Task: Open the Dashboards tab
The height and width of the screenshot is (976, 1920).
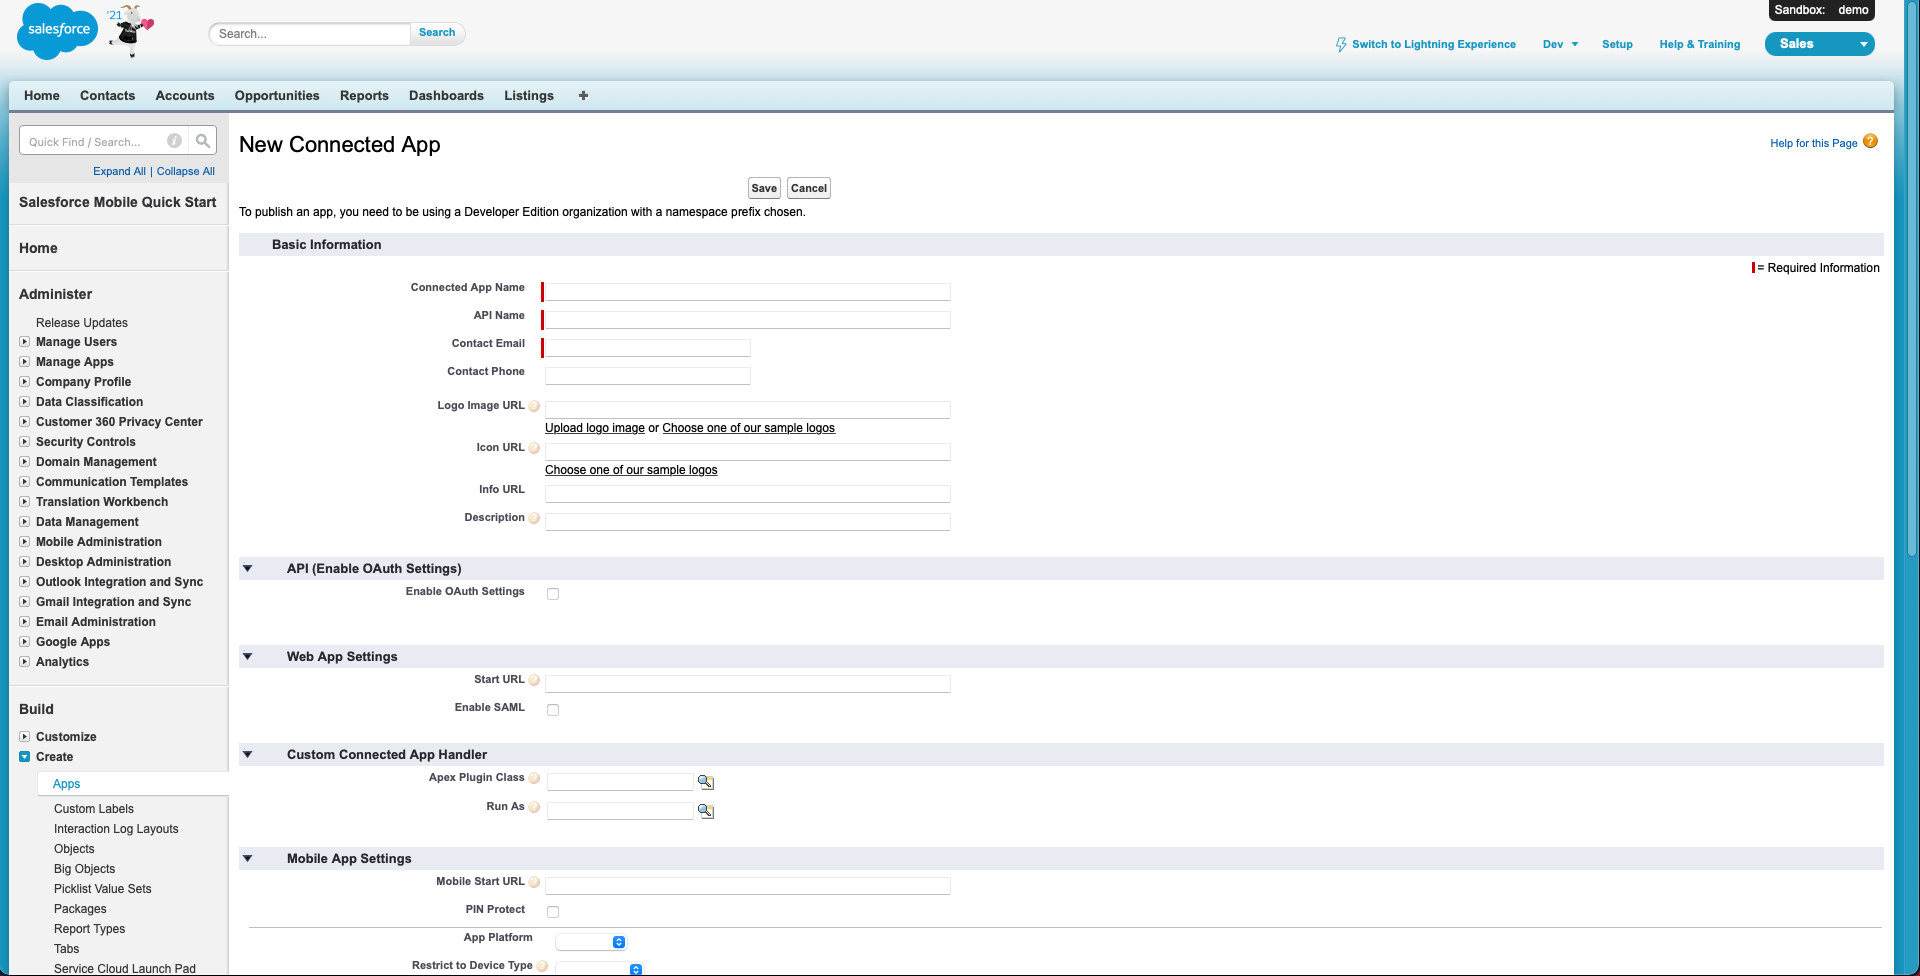Action: [446, 96]
